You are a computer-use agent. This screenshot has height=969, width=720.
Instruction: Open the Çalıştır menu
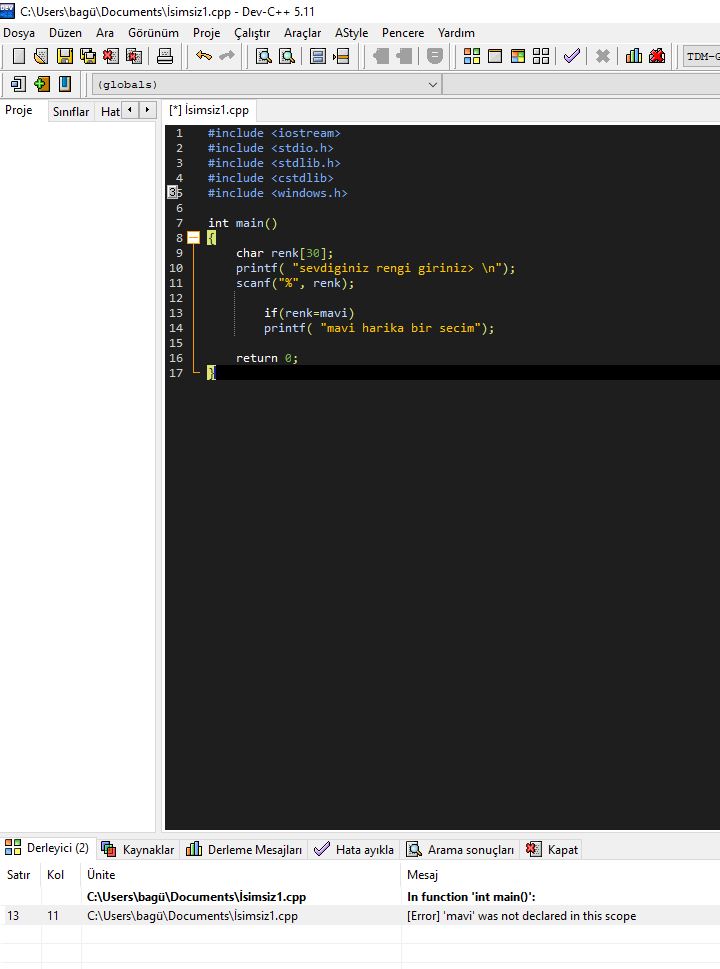[x=252, y=33]
